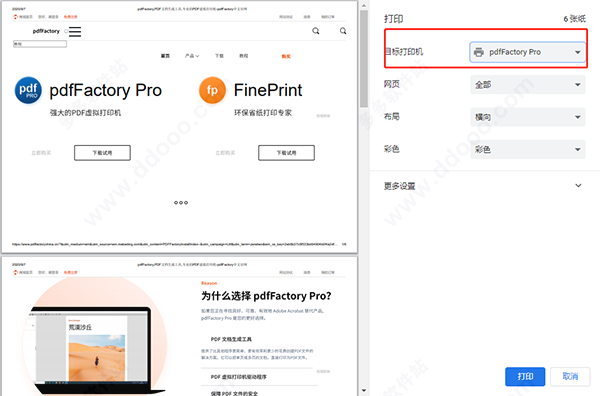Click the down arrow of the preview scrollbar

(364, 391)
